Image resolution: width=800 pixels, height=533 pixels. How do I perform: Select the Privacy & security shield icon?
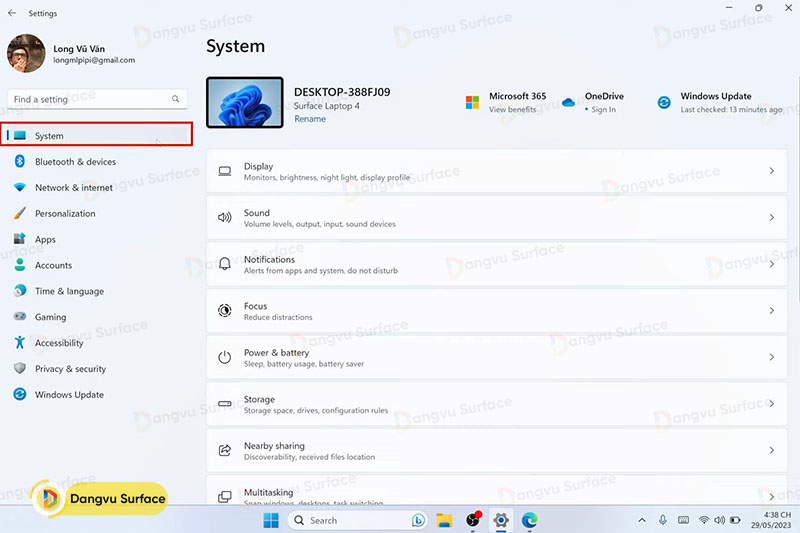point(19,369)
